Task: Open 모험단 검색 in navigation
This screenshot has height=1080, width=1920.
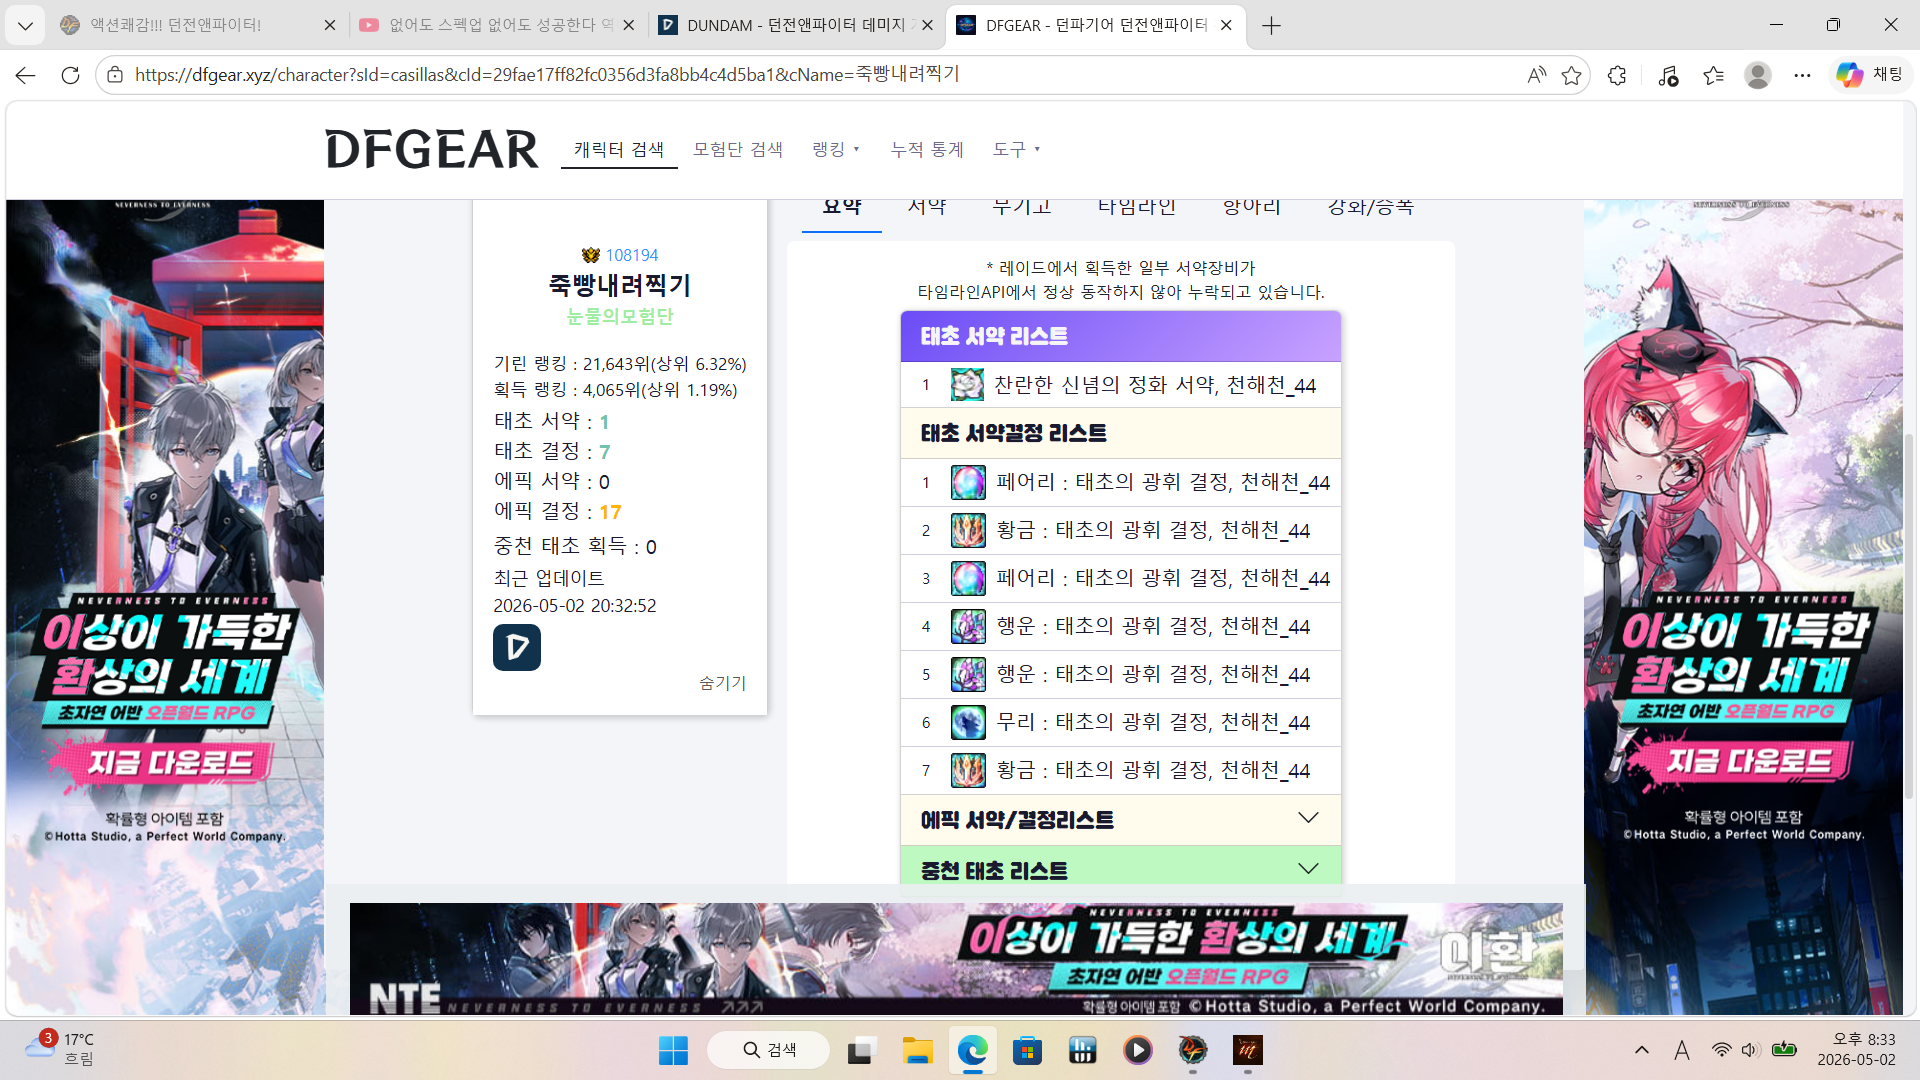Action: pos(738,149)
